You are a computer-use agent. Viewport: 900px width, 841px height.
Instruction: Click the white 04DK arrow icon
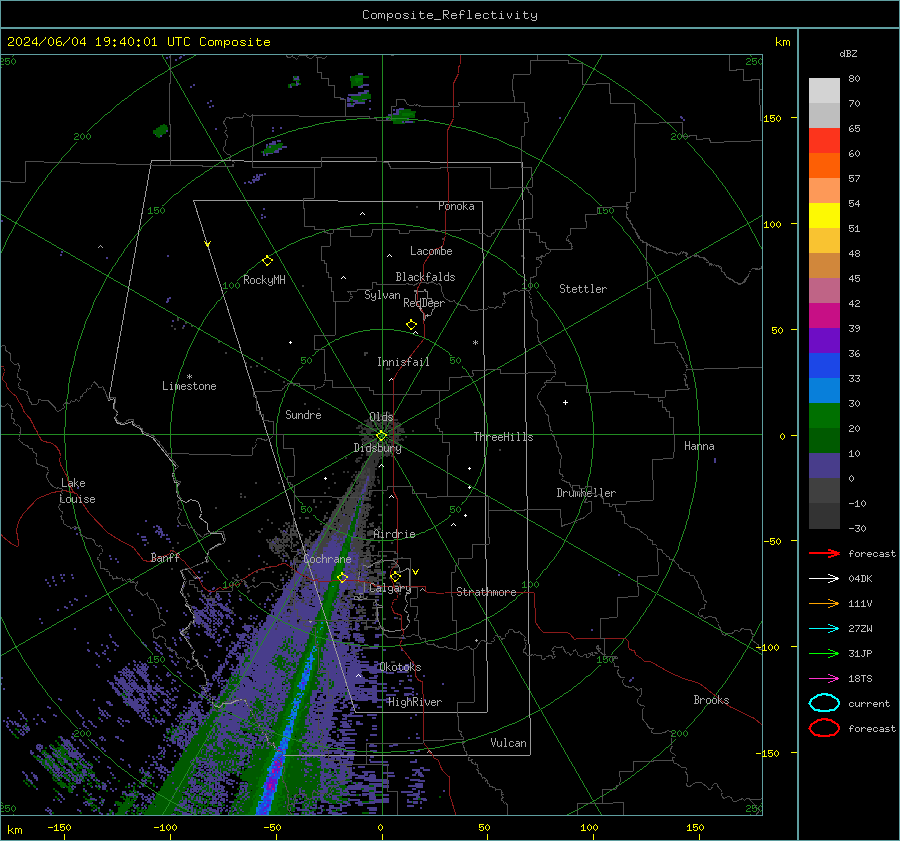[824, 578]
